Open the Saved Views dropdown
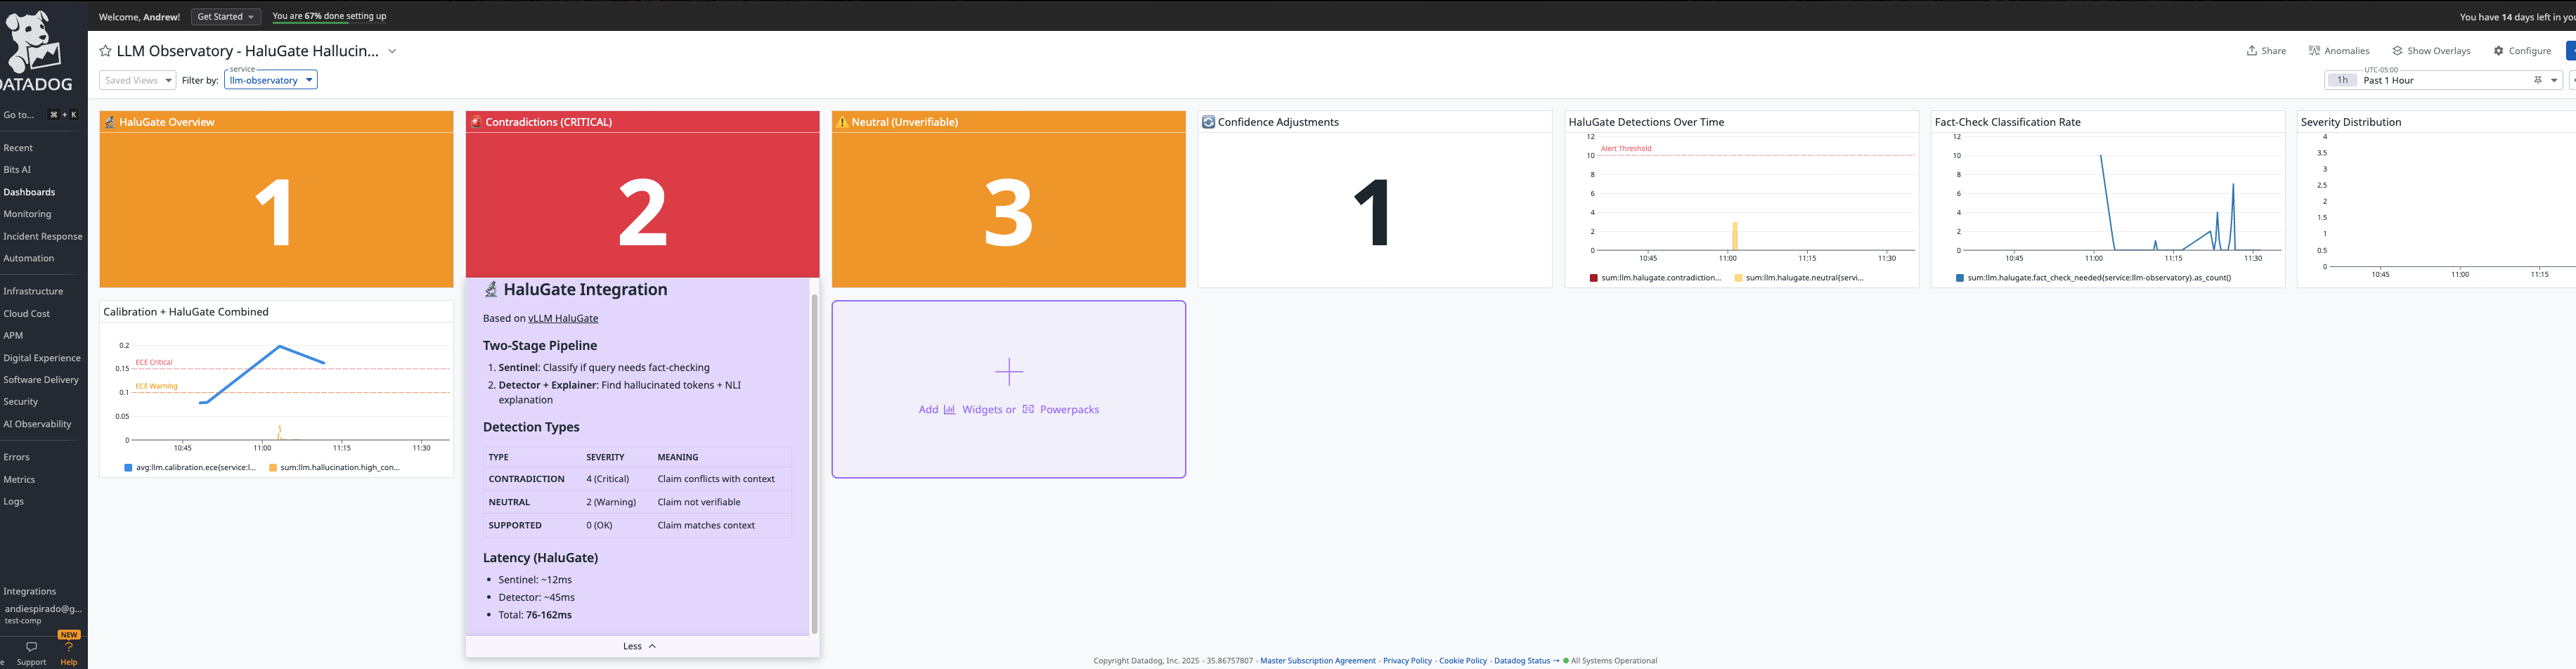Viewport: 2576px width, 669px height. point(138,80)
